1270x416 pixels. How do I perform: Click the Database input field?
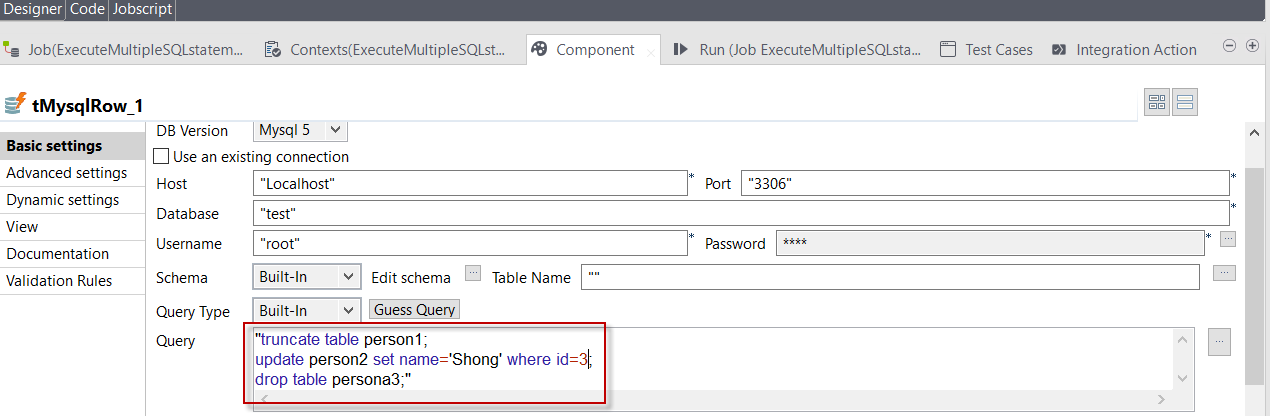pos(740,214)
